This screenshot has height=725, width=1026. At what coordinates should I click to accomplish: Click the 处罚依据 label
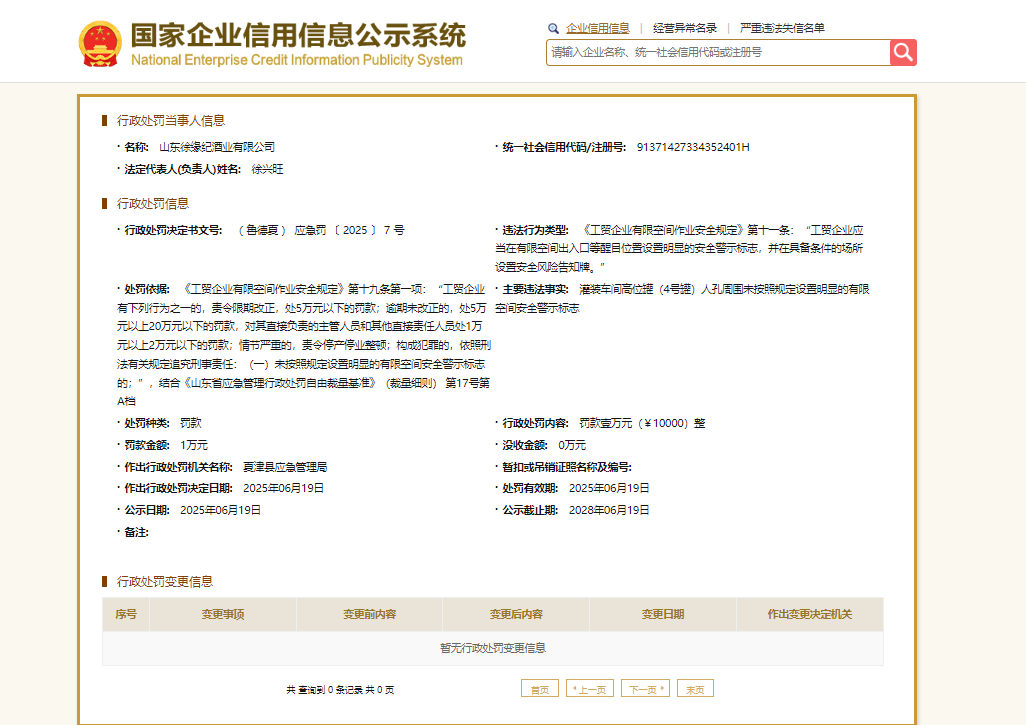click(147, 289)
